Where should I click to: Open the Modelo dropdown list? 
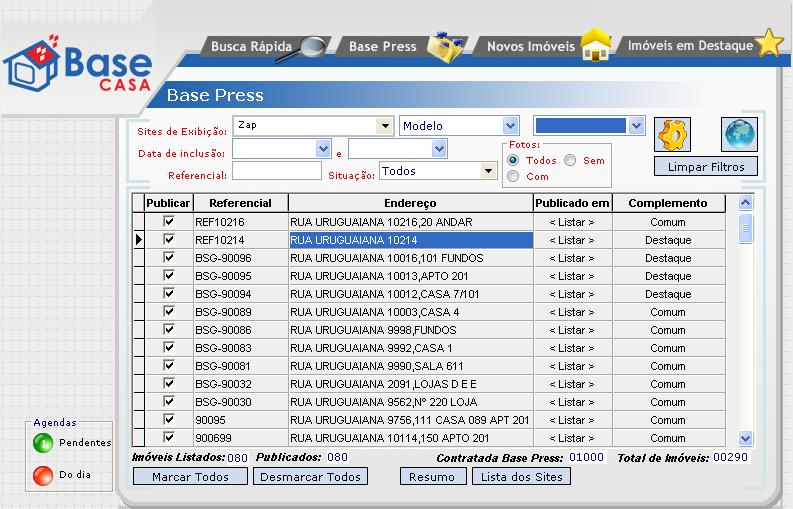[x=511, y=126]
